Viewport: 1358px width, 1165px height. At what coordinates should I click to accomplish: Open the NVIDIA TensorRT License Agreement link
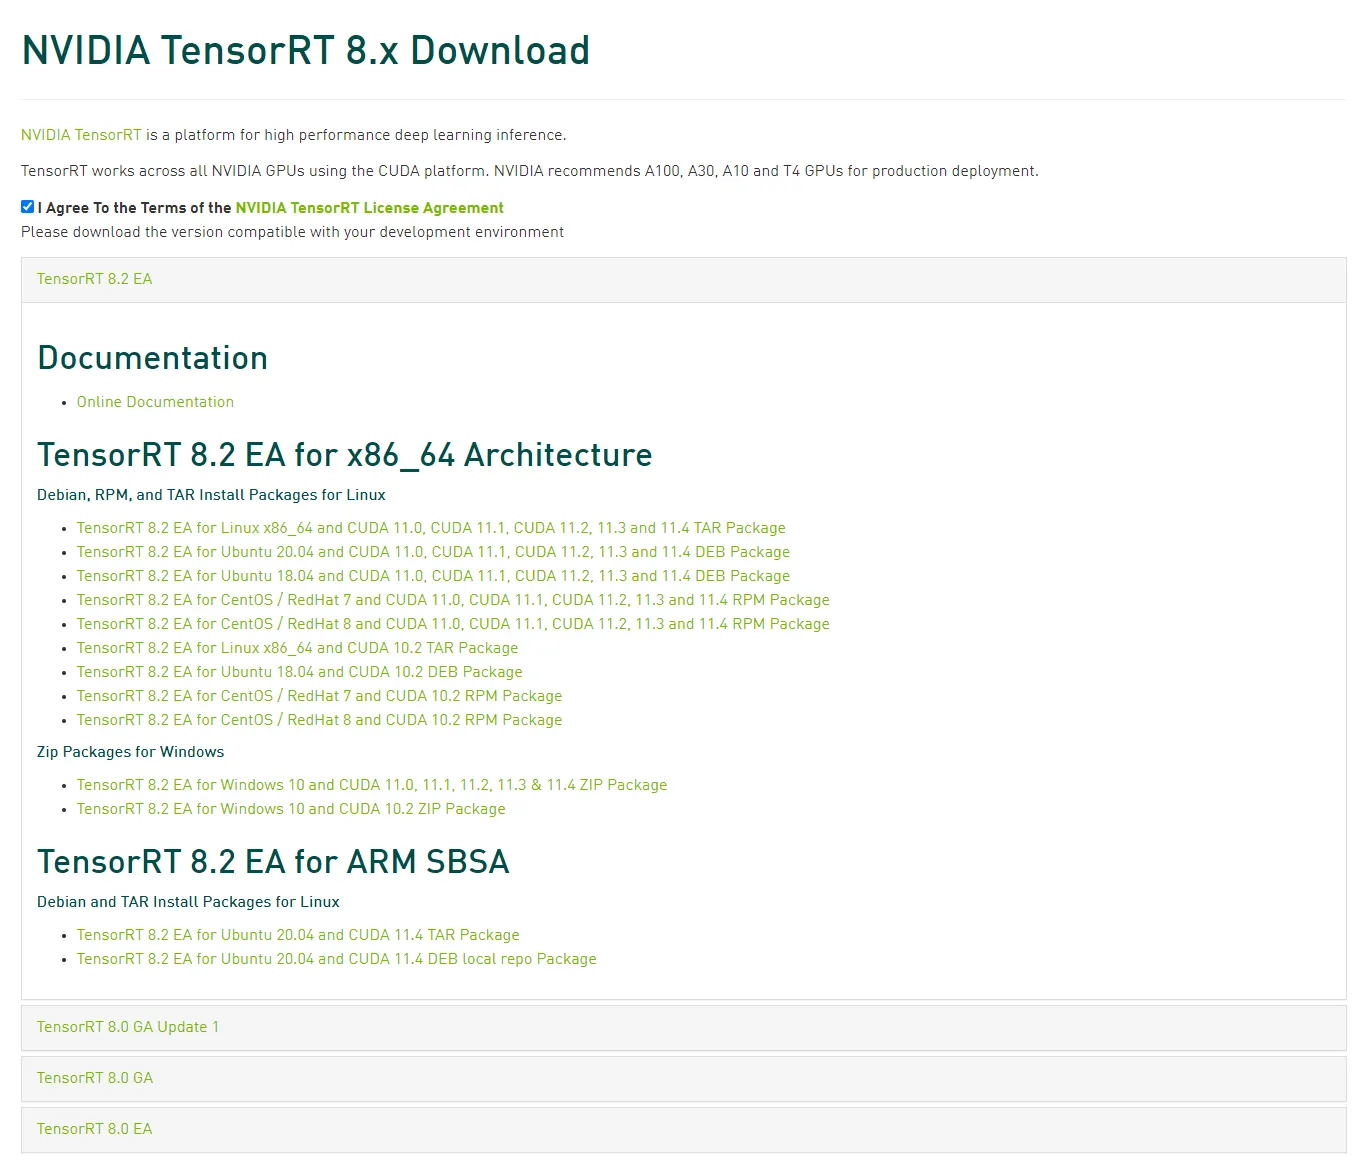pos(370,208)
